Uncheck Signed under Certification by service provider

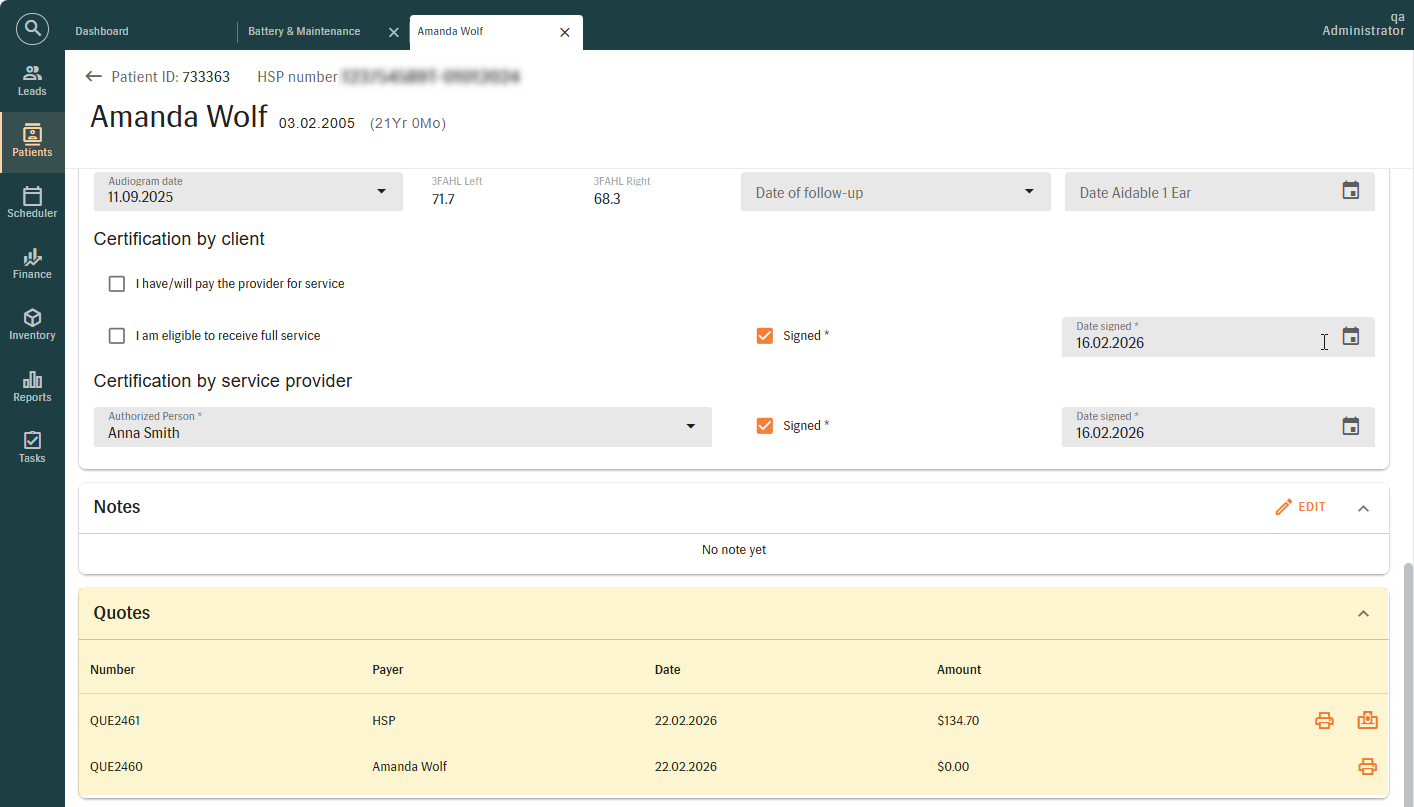click(x=765, y=426)
